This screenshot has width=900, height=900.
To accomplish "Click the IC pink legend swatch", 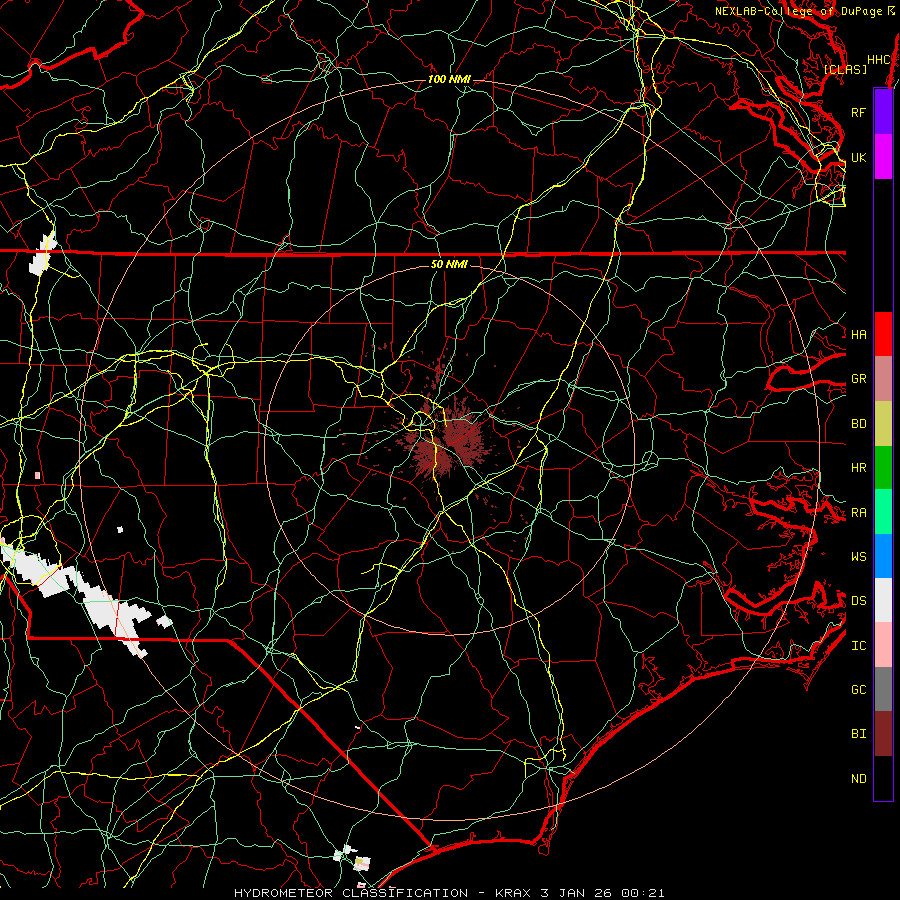I will (883, 645).
